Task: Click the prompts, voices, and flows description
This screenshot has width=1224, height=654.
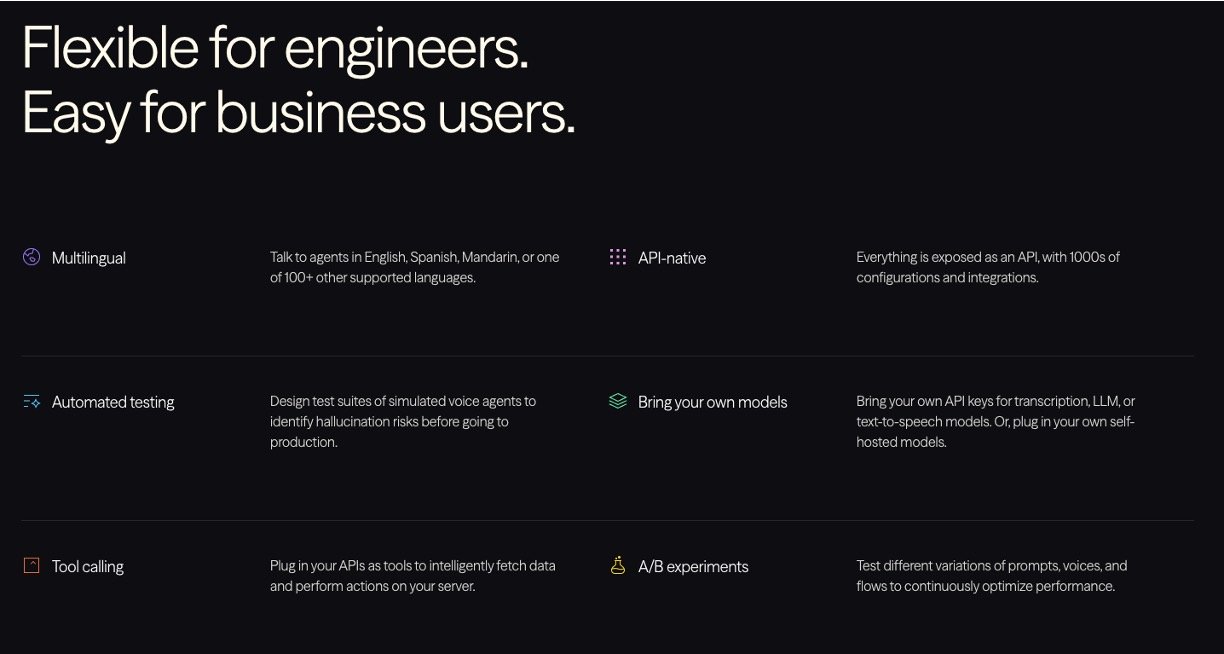Action: point(991,576)
